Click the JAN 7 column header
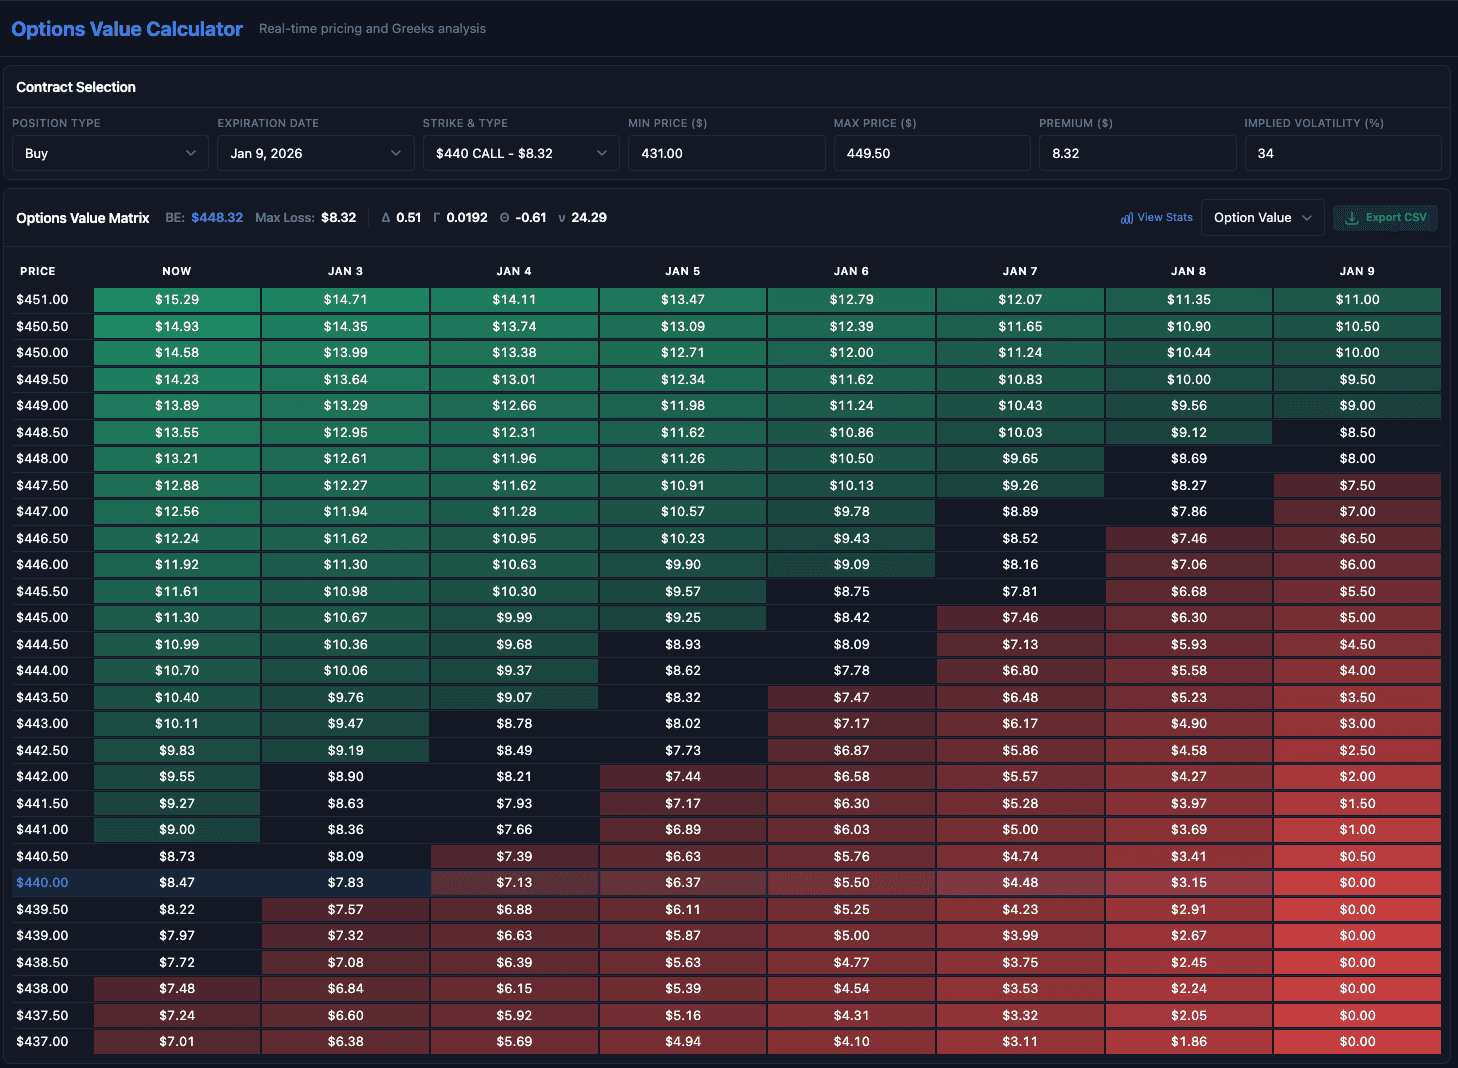This screenshot has height=1068, width=1458. [1020, 271]
